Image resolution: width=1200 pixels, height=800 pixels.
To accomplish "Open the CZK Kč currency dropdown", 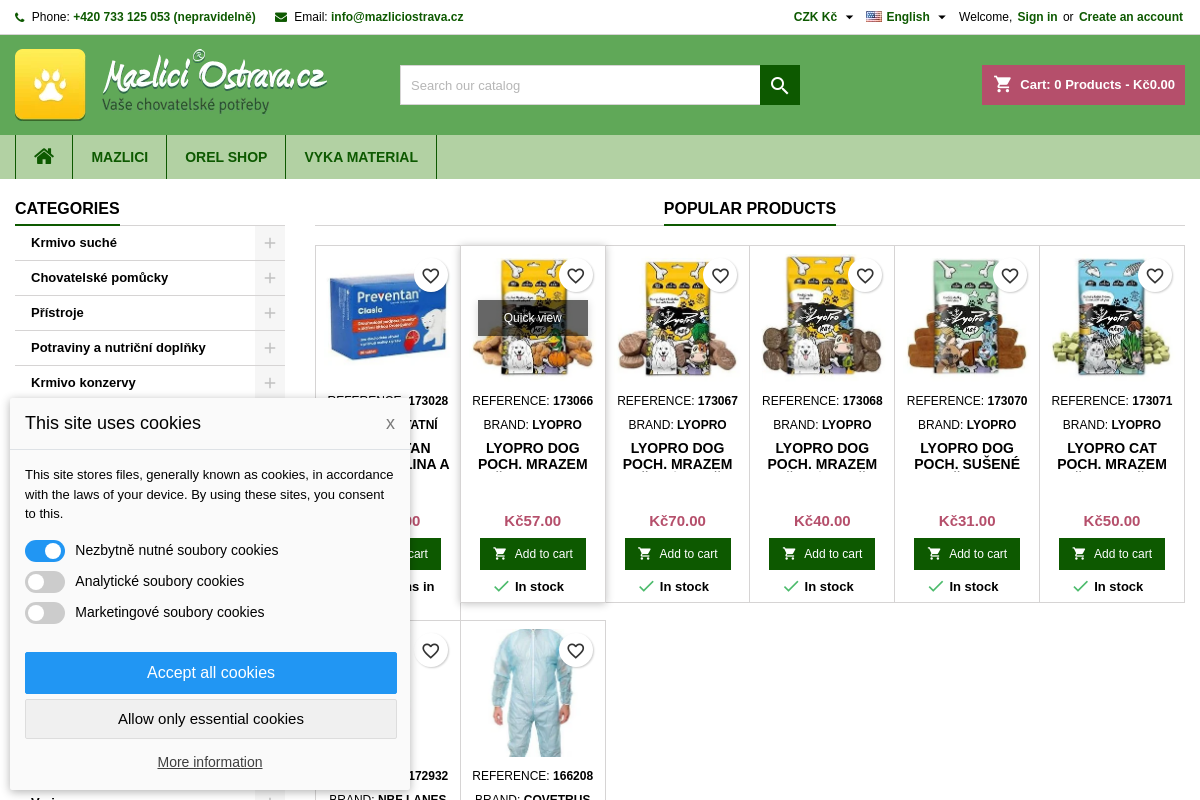I will click(824, 17).
